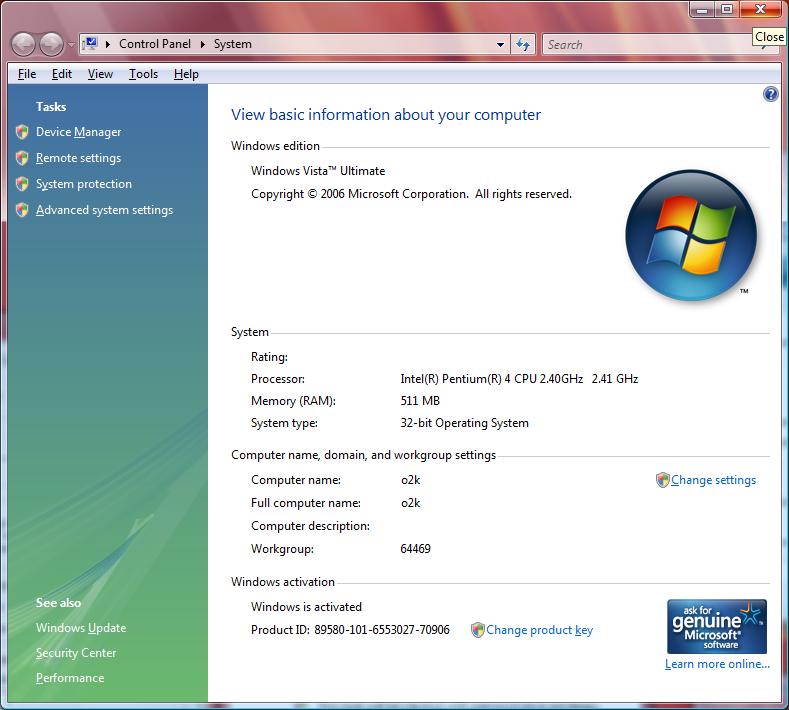Expand the arrow between Control Panel and System
The width and height of the screenshot is (789, 710).
(203, 44)
